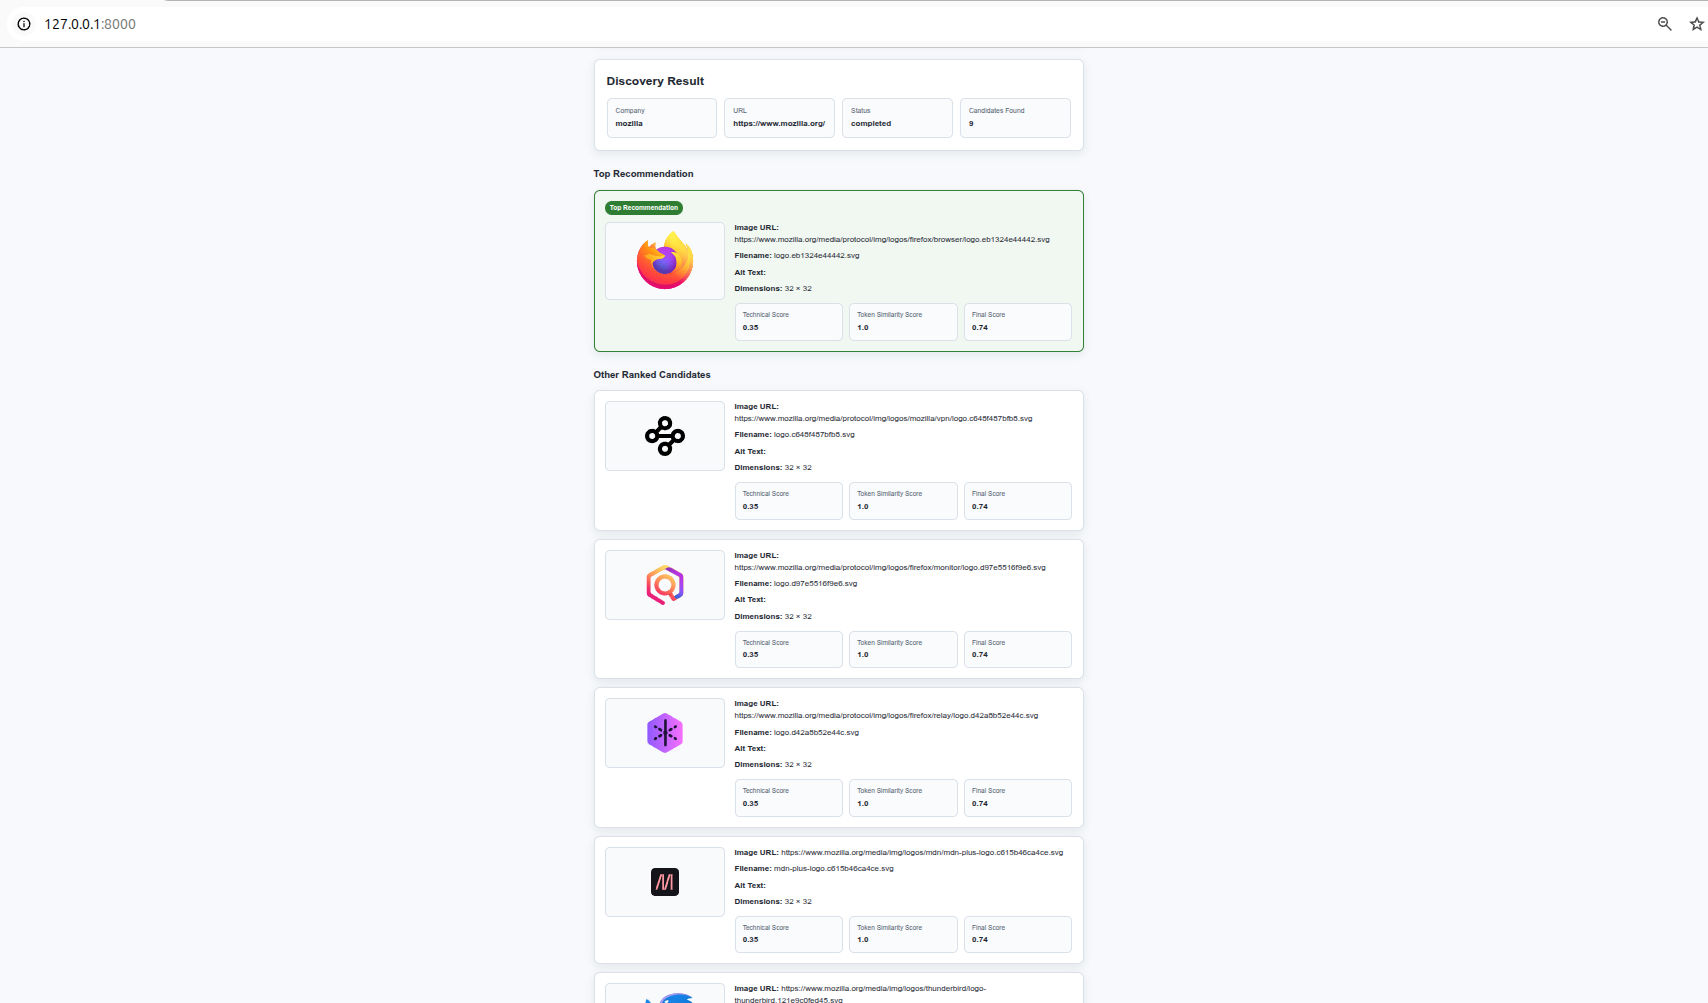Focus the address bar showing 127.0.0.1:8000

coord(90,24)
